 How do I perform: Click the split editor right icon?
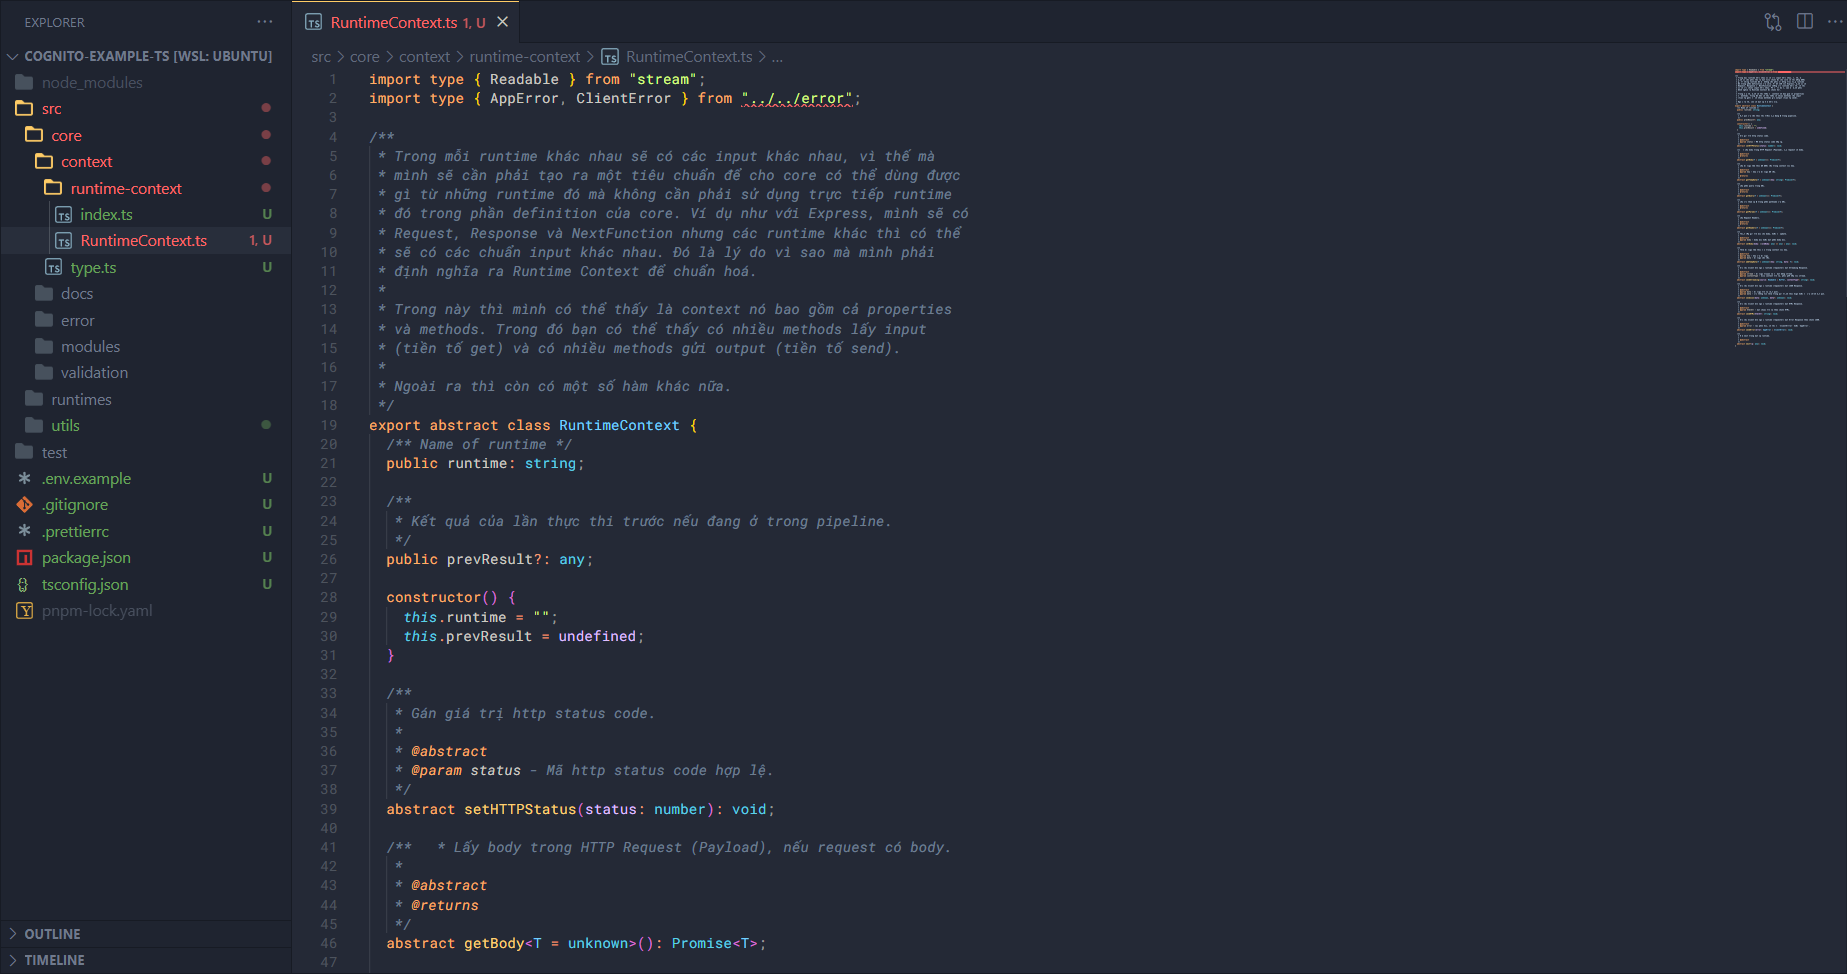(x=1804, y=22)
